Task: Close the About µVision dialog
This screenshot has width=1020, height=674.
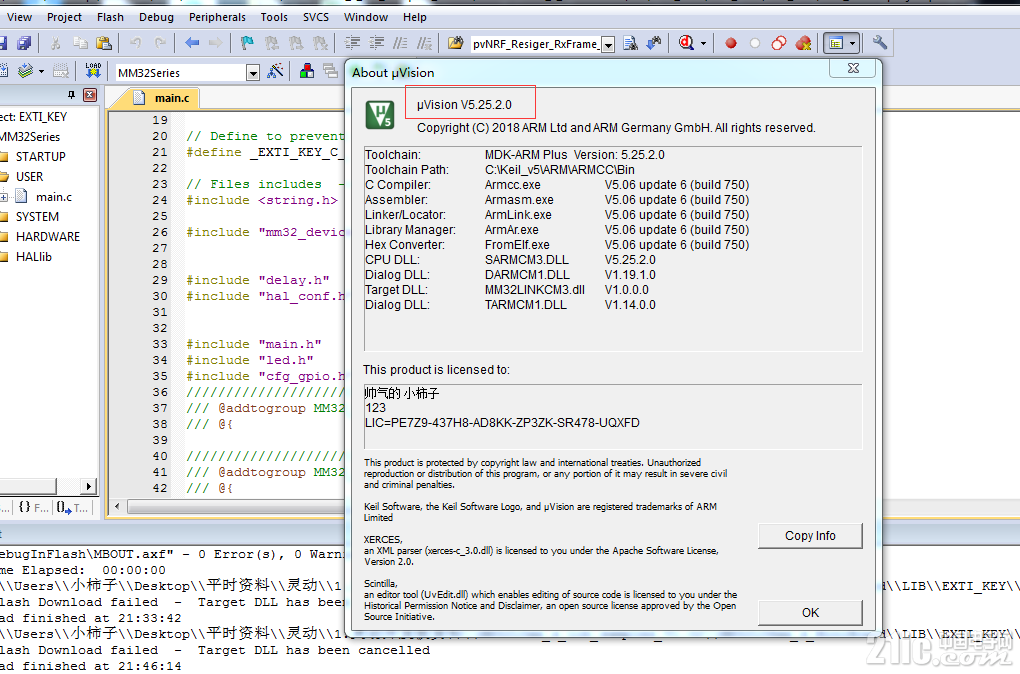Action: pyautogui.click(x=853, y=68)
